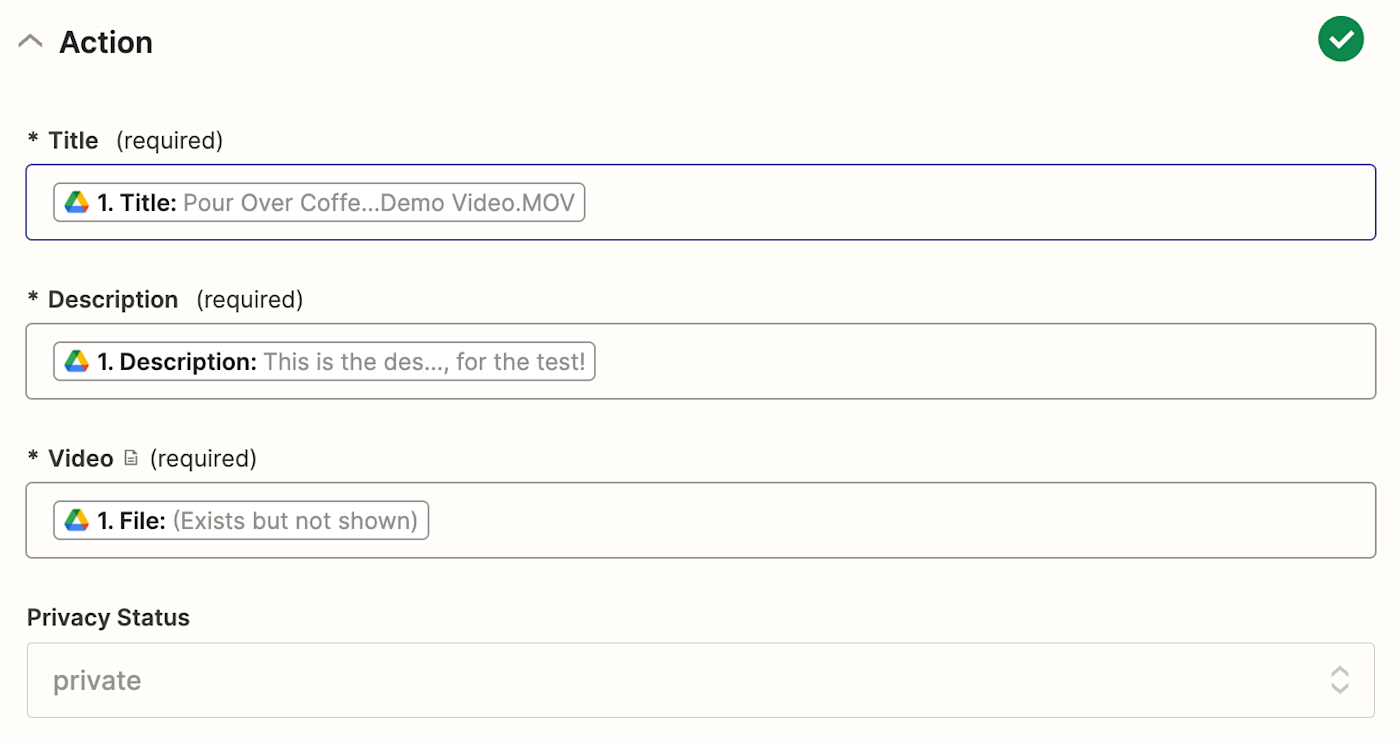Screen dimensions: 1400x742
Task: Click the Action section heading
Action: click(x=106, y=42)
